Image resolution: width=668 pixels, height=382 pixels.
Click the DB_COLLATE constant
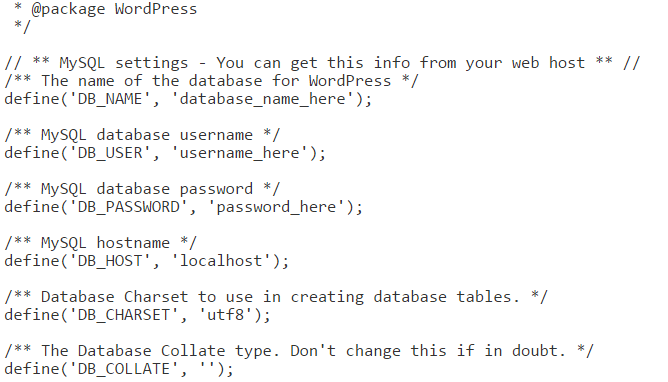click(x=124, y=369)
